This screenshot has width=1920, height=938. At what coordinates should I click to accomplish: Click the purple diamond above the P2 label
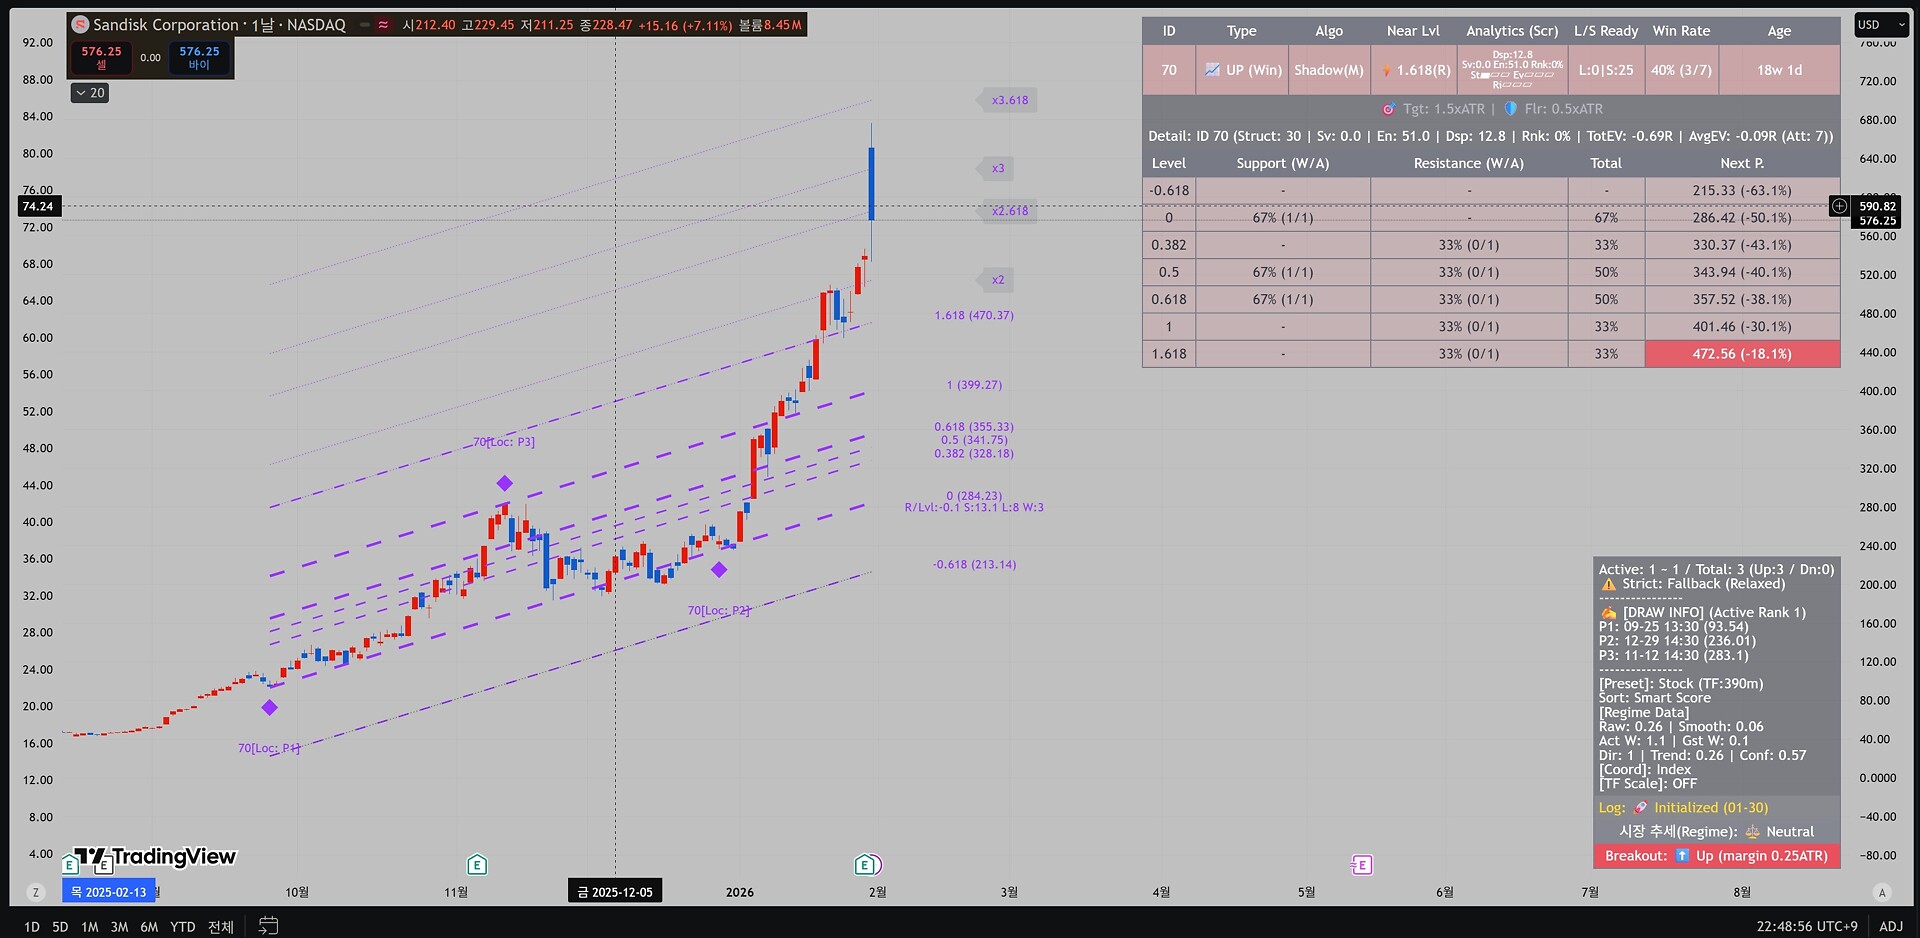point(719,570)
